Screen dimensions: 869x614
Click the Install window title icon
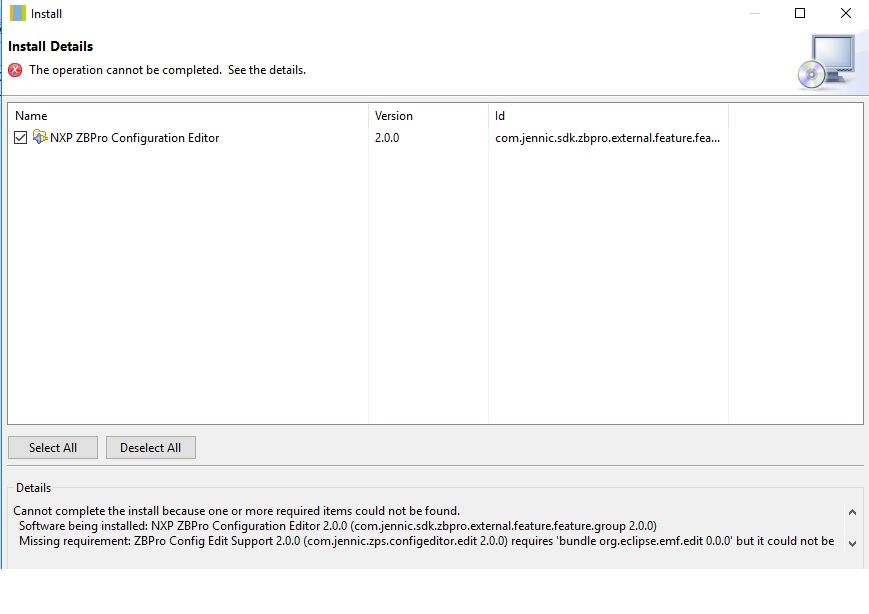click(x=18, y=13)
